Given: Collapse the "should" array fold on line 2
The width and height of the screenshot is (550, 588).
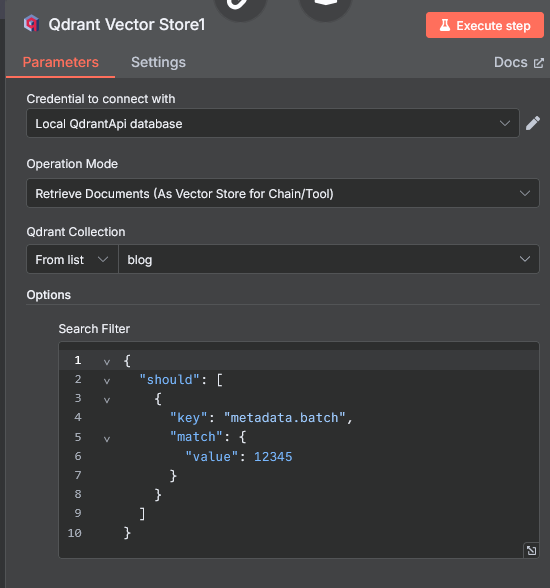Looking at the screenshot, I should click(107, 381).
